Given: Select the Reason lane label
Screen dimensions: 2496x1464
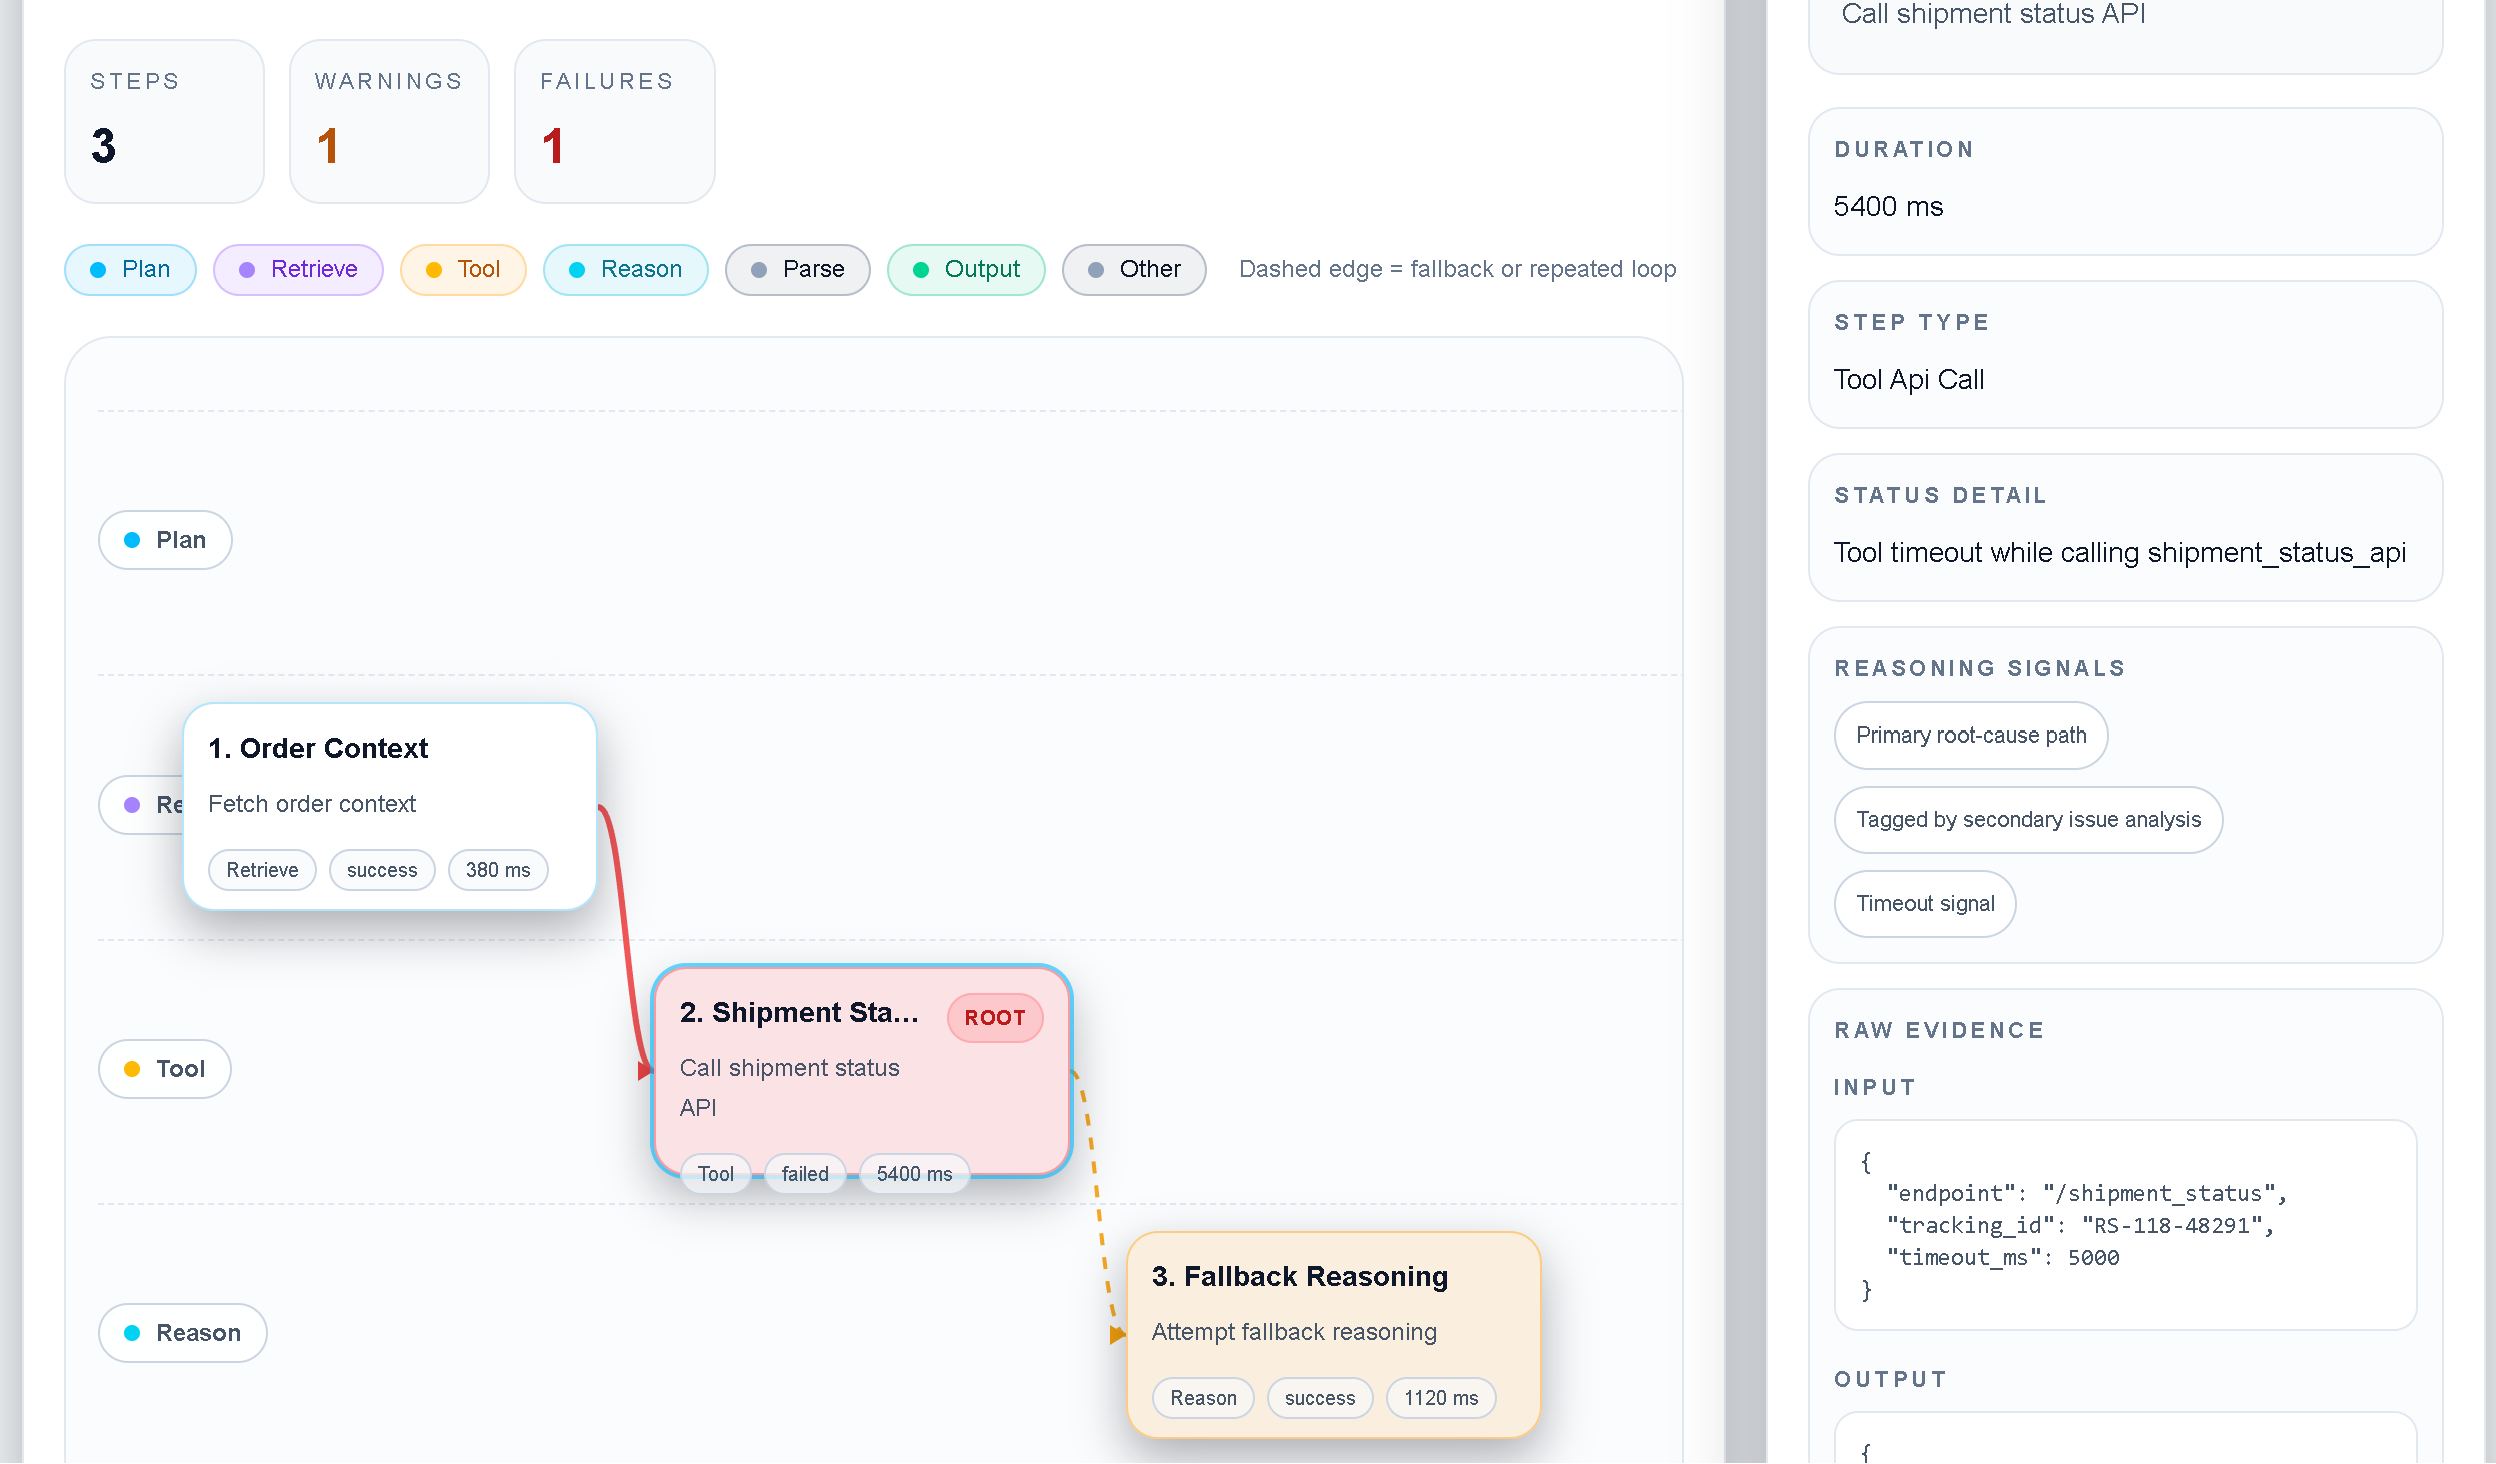Looking at the screenshot, I should 183,1333.
